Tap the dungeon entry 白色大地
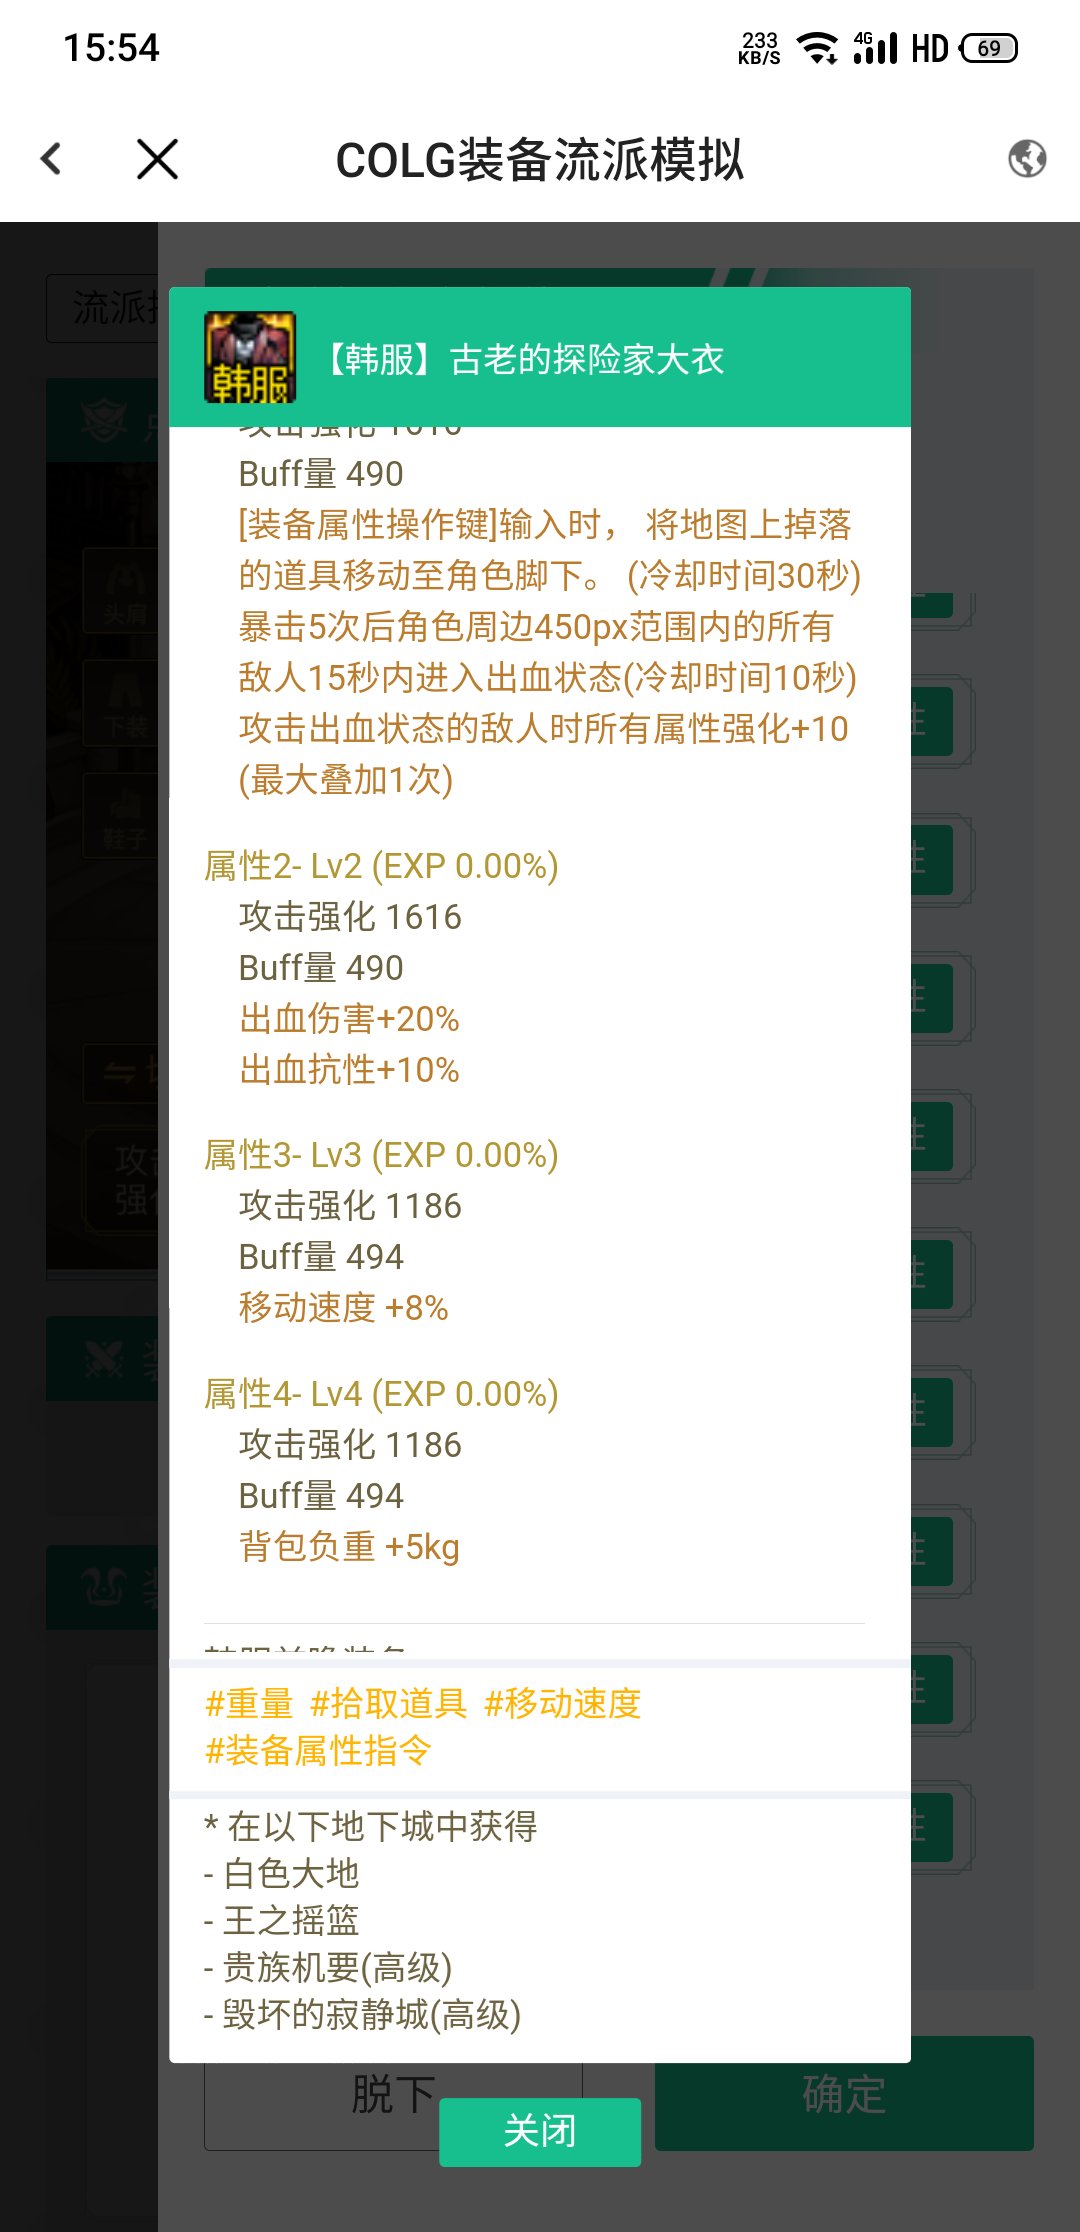 click(x=291, y=1873)
